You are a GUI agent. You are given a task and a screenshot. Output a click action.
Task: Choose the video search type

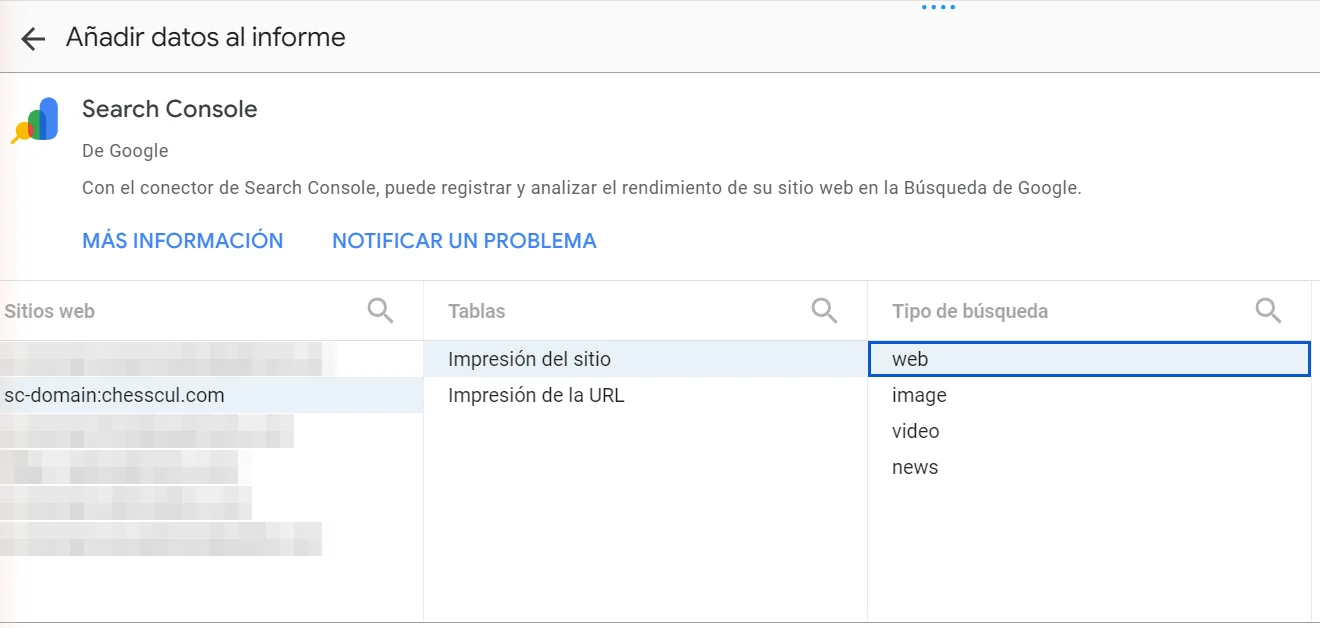pos(1089,431)
